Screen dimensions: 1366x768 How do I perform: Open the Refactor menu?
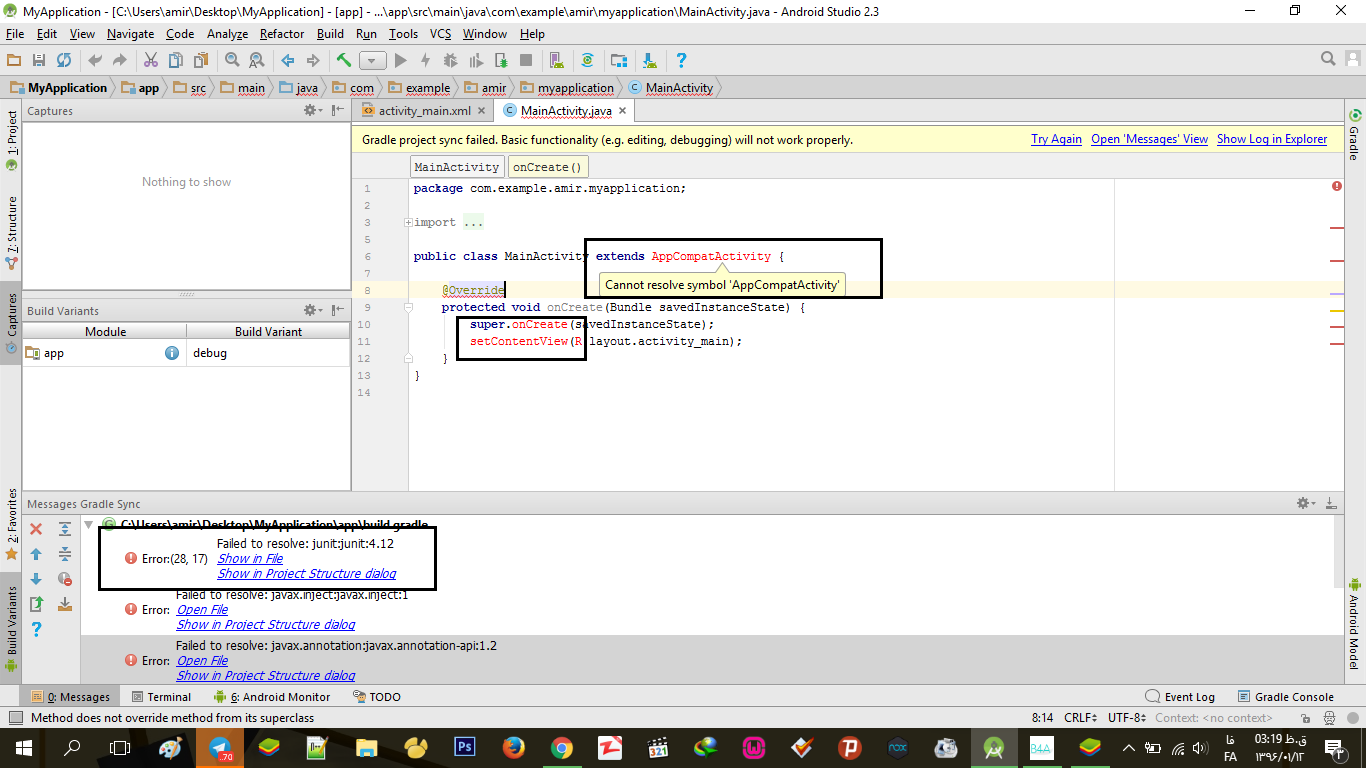[x=281, y=34]
